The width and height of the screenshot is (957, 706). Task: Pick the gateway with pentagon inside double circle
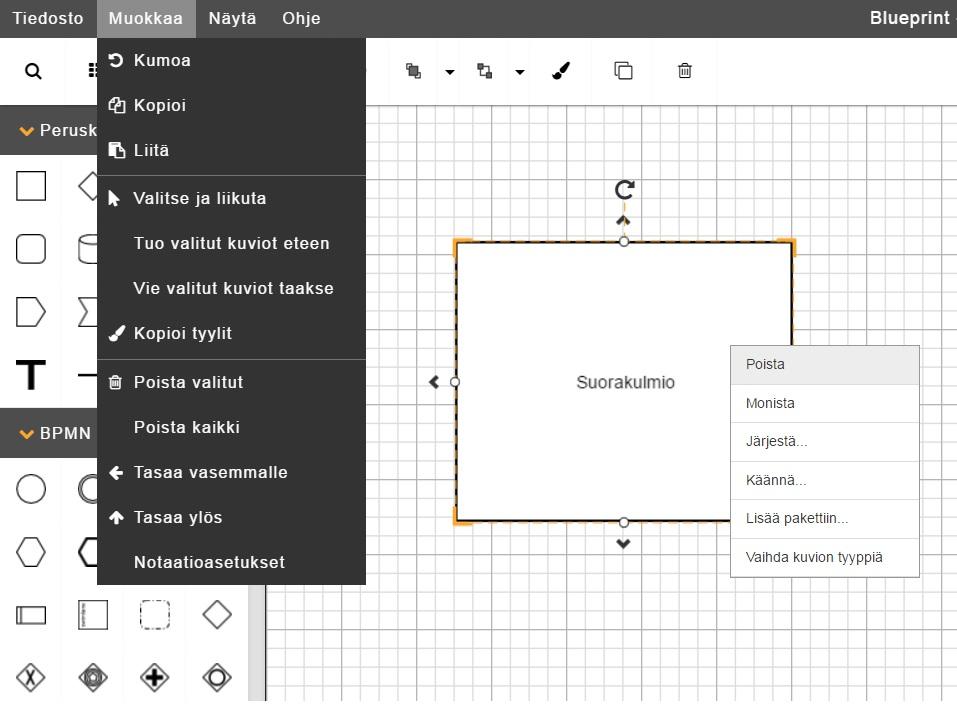93,677
